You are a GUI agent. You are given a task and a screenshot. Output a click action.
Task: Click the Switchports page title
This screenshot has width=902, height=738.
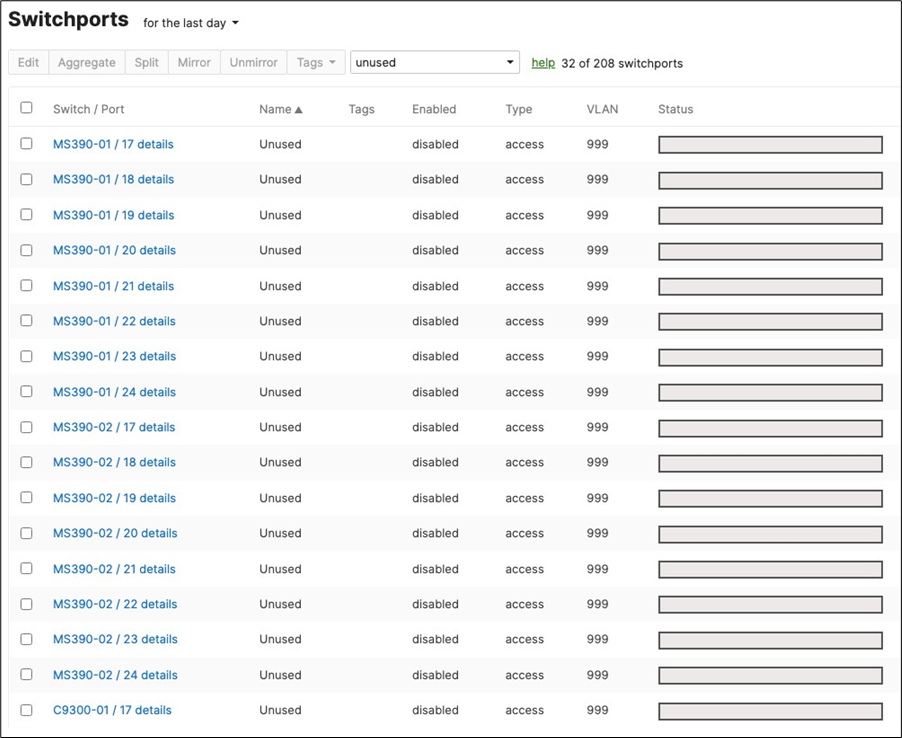(68, 19)
